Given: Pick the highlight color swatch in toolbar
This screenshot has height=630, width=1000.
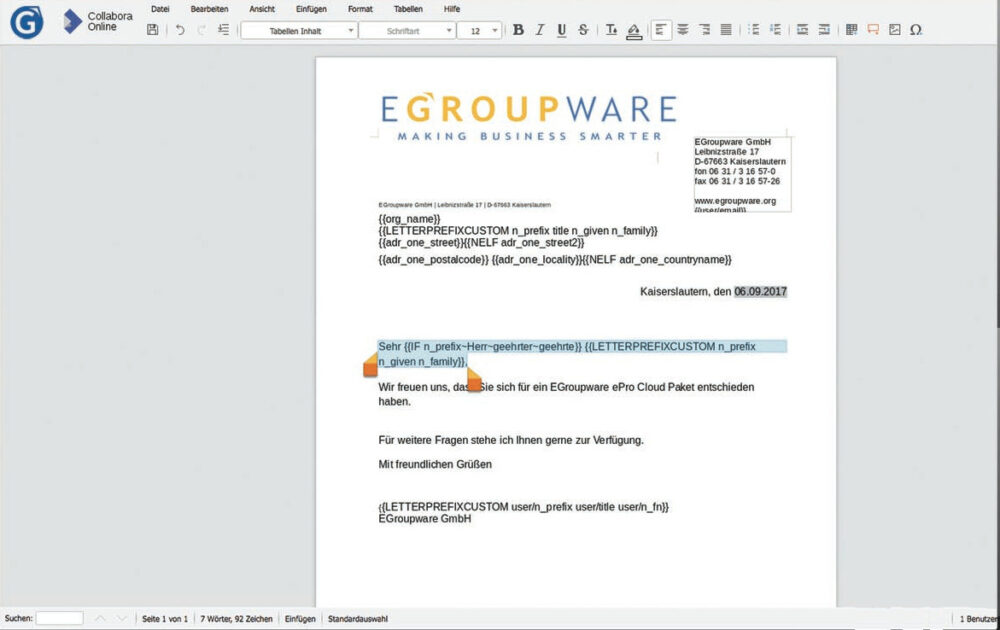Looking at the screenshot, I should (x=633, y=31).
